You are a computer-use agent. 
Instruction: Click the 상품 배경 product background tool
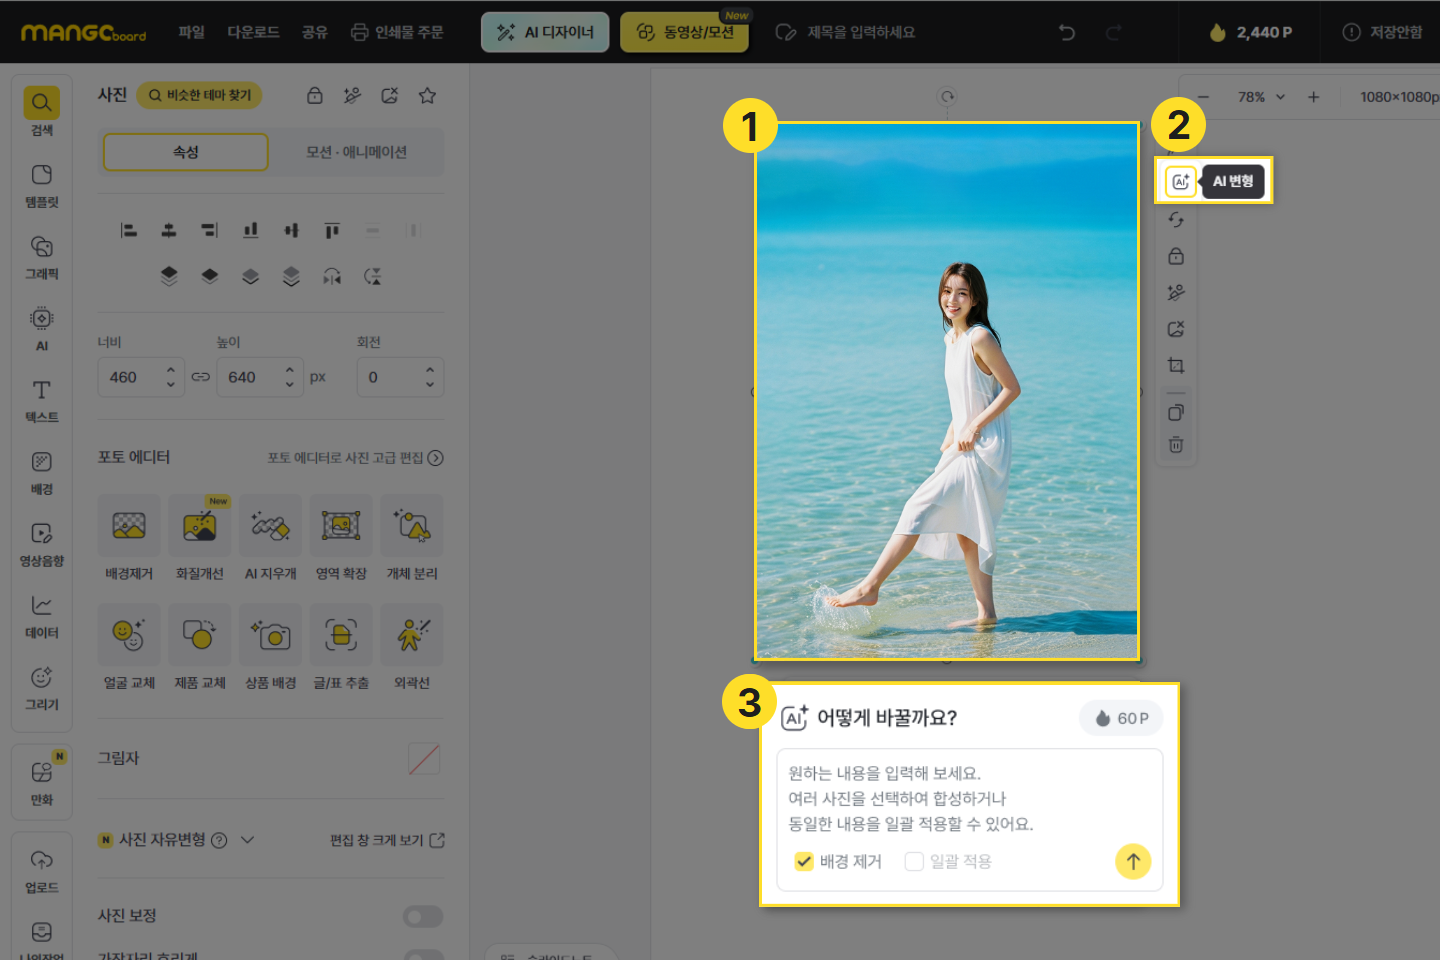270,647
